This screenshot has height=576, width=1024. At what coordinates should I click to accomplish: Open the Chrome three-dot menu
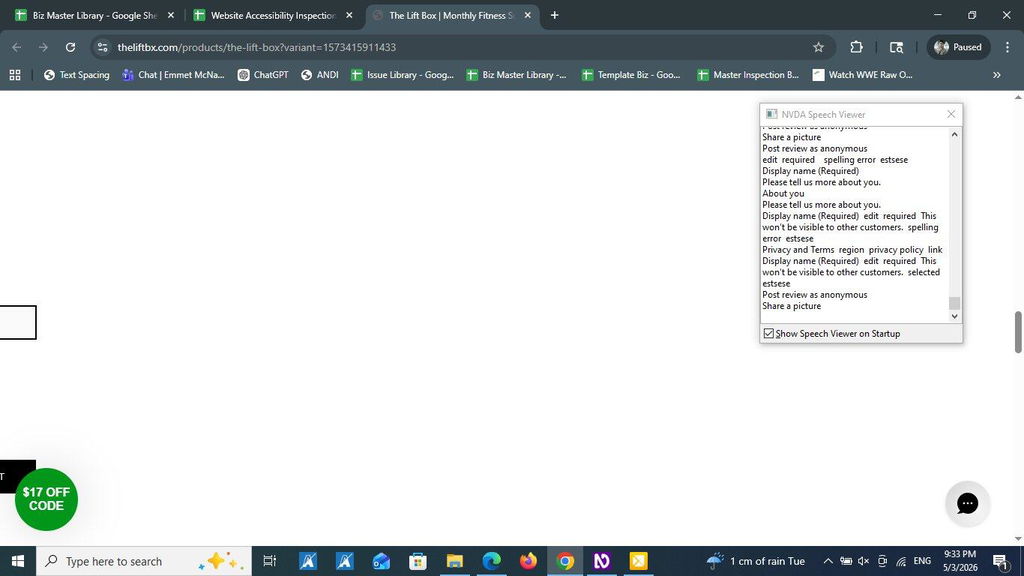coord(1007,47)
